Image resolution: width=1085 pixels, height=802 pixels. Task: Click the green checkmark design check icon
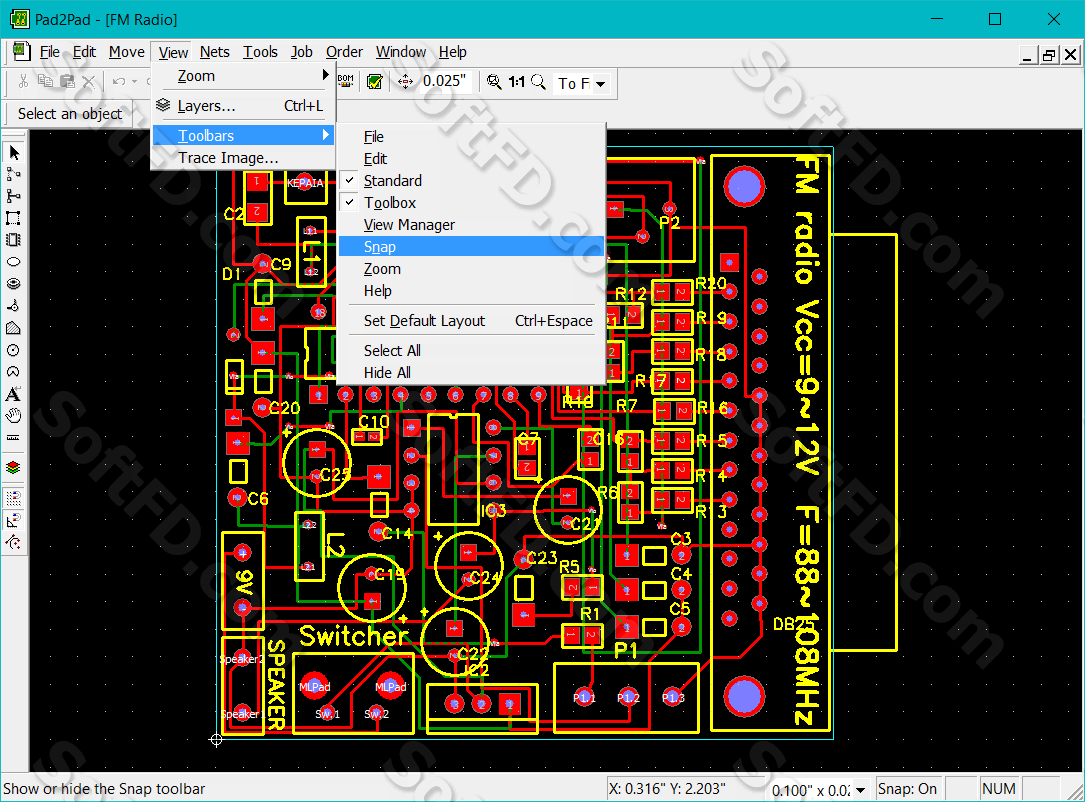pyautogui.click(x=374, y=82)
